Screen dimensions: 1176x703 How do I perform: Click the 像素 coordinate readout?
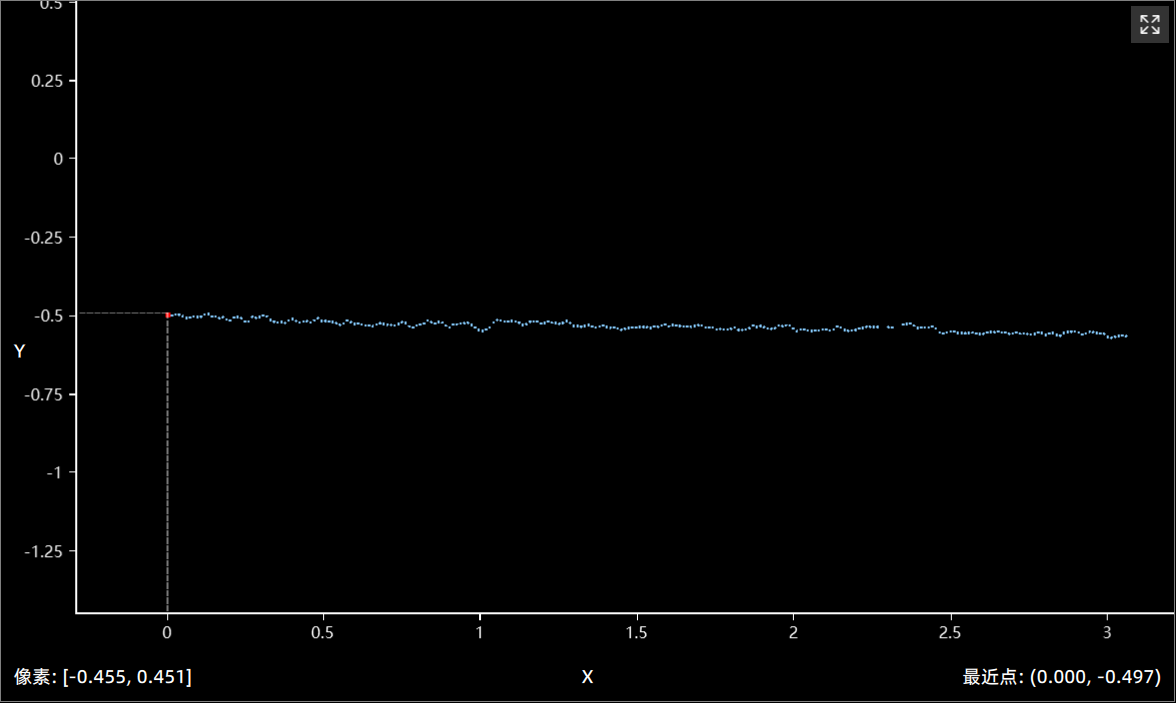[103, 677]
